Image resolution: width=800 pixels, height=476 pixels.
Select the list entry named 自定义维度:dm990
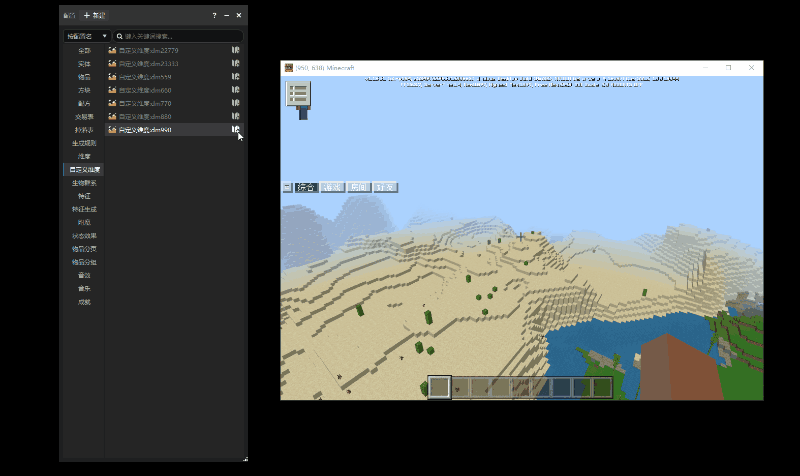coord(174,130)
